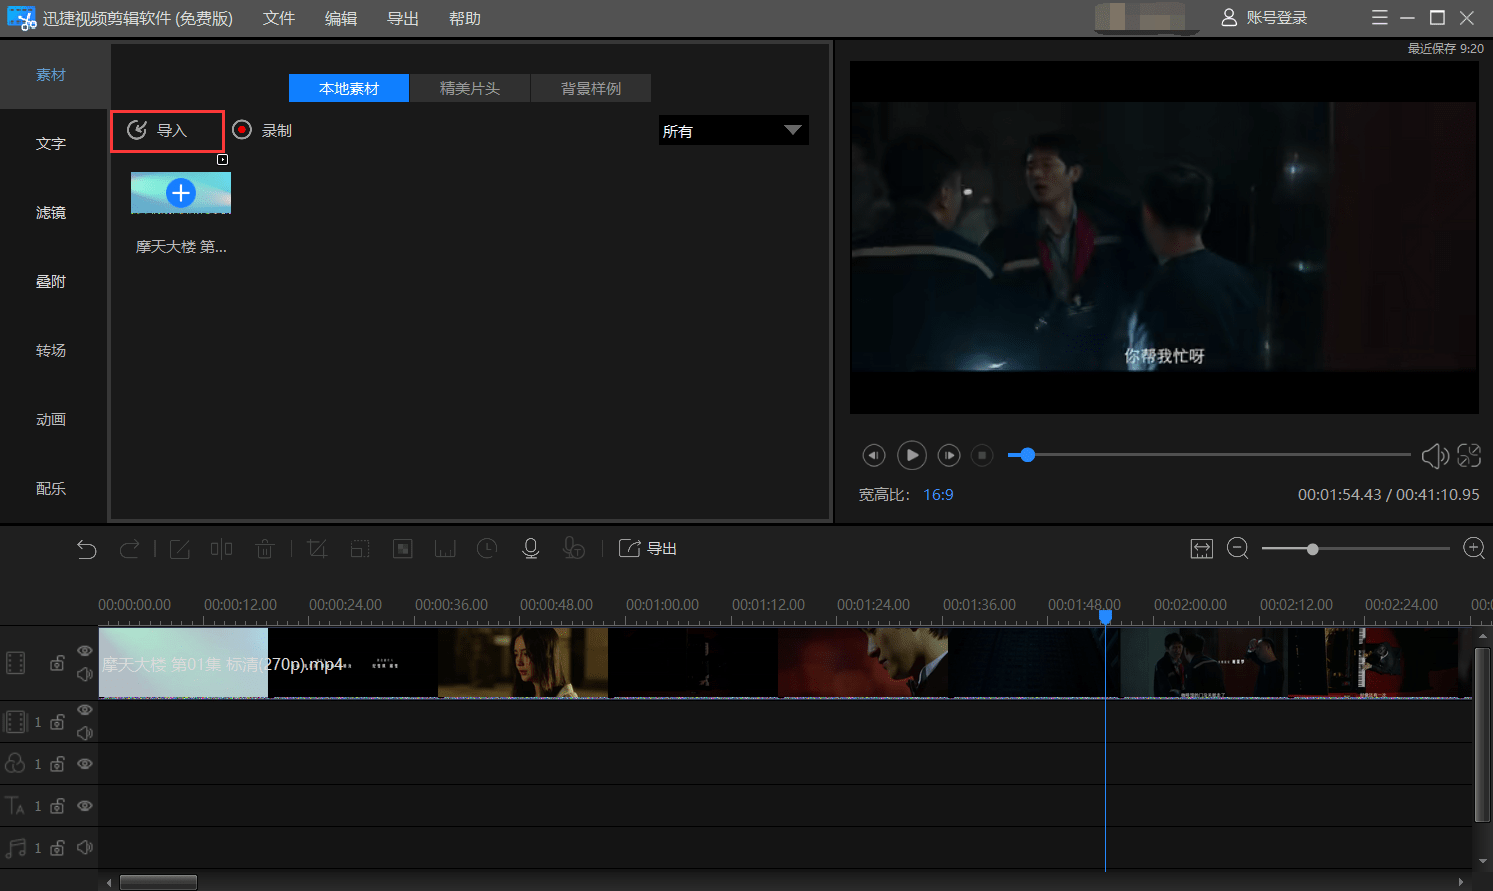
Task: Split the clip at the playhead
Action: coord(221,549)
